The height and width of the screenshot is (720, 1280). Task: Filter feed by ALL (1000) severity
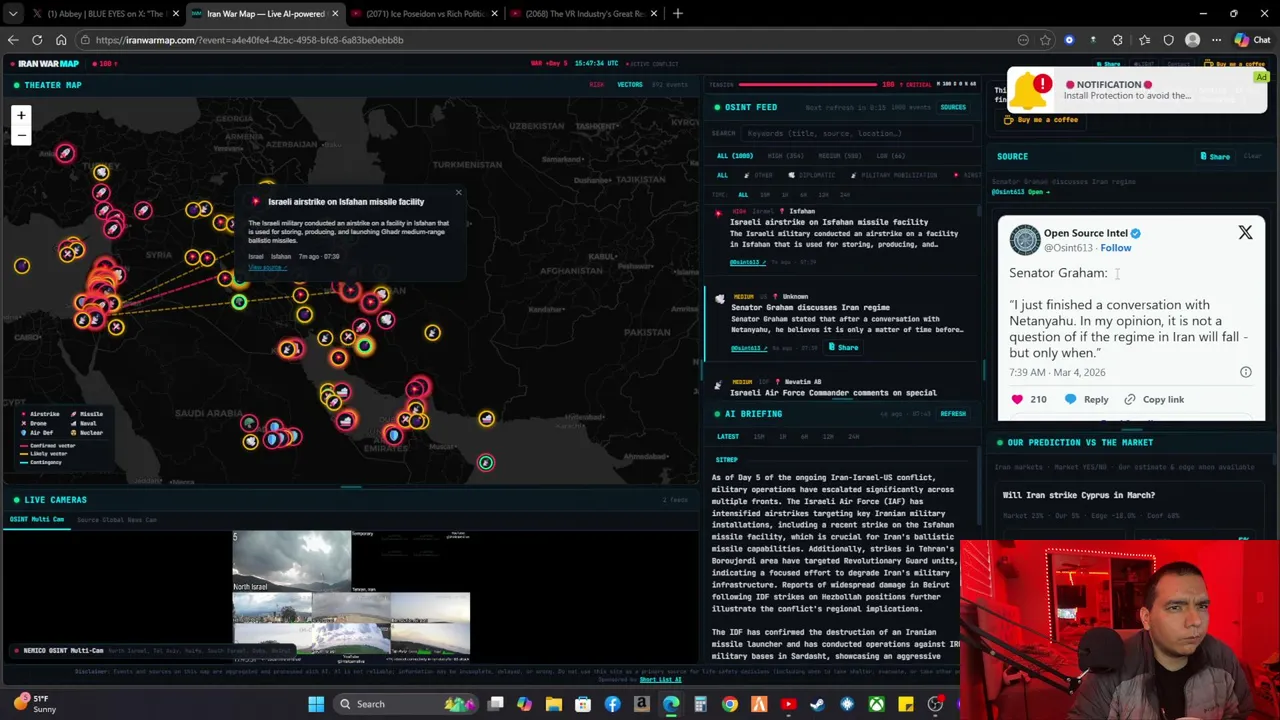tap(735, 156)
